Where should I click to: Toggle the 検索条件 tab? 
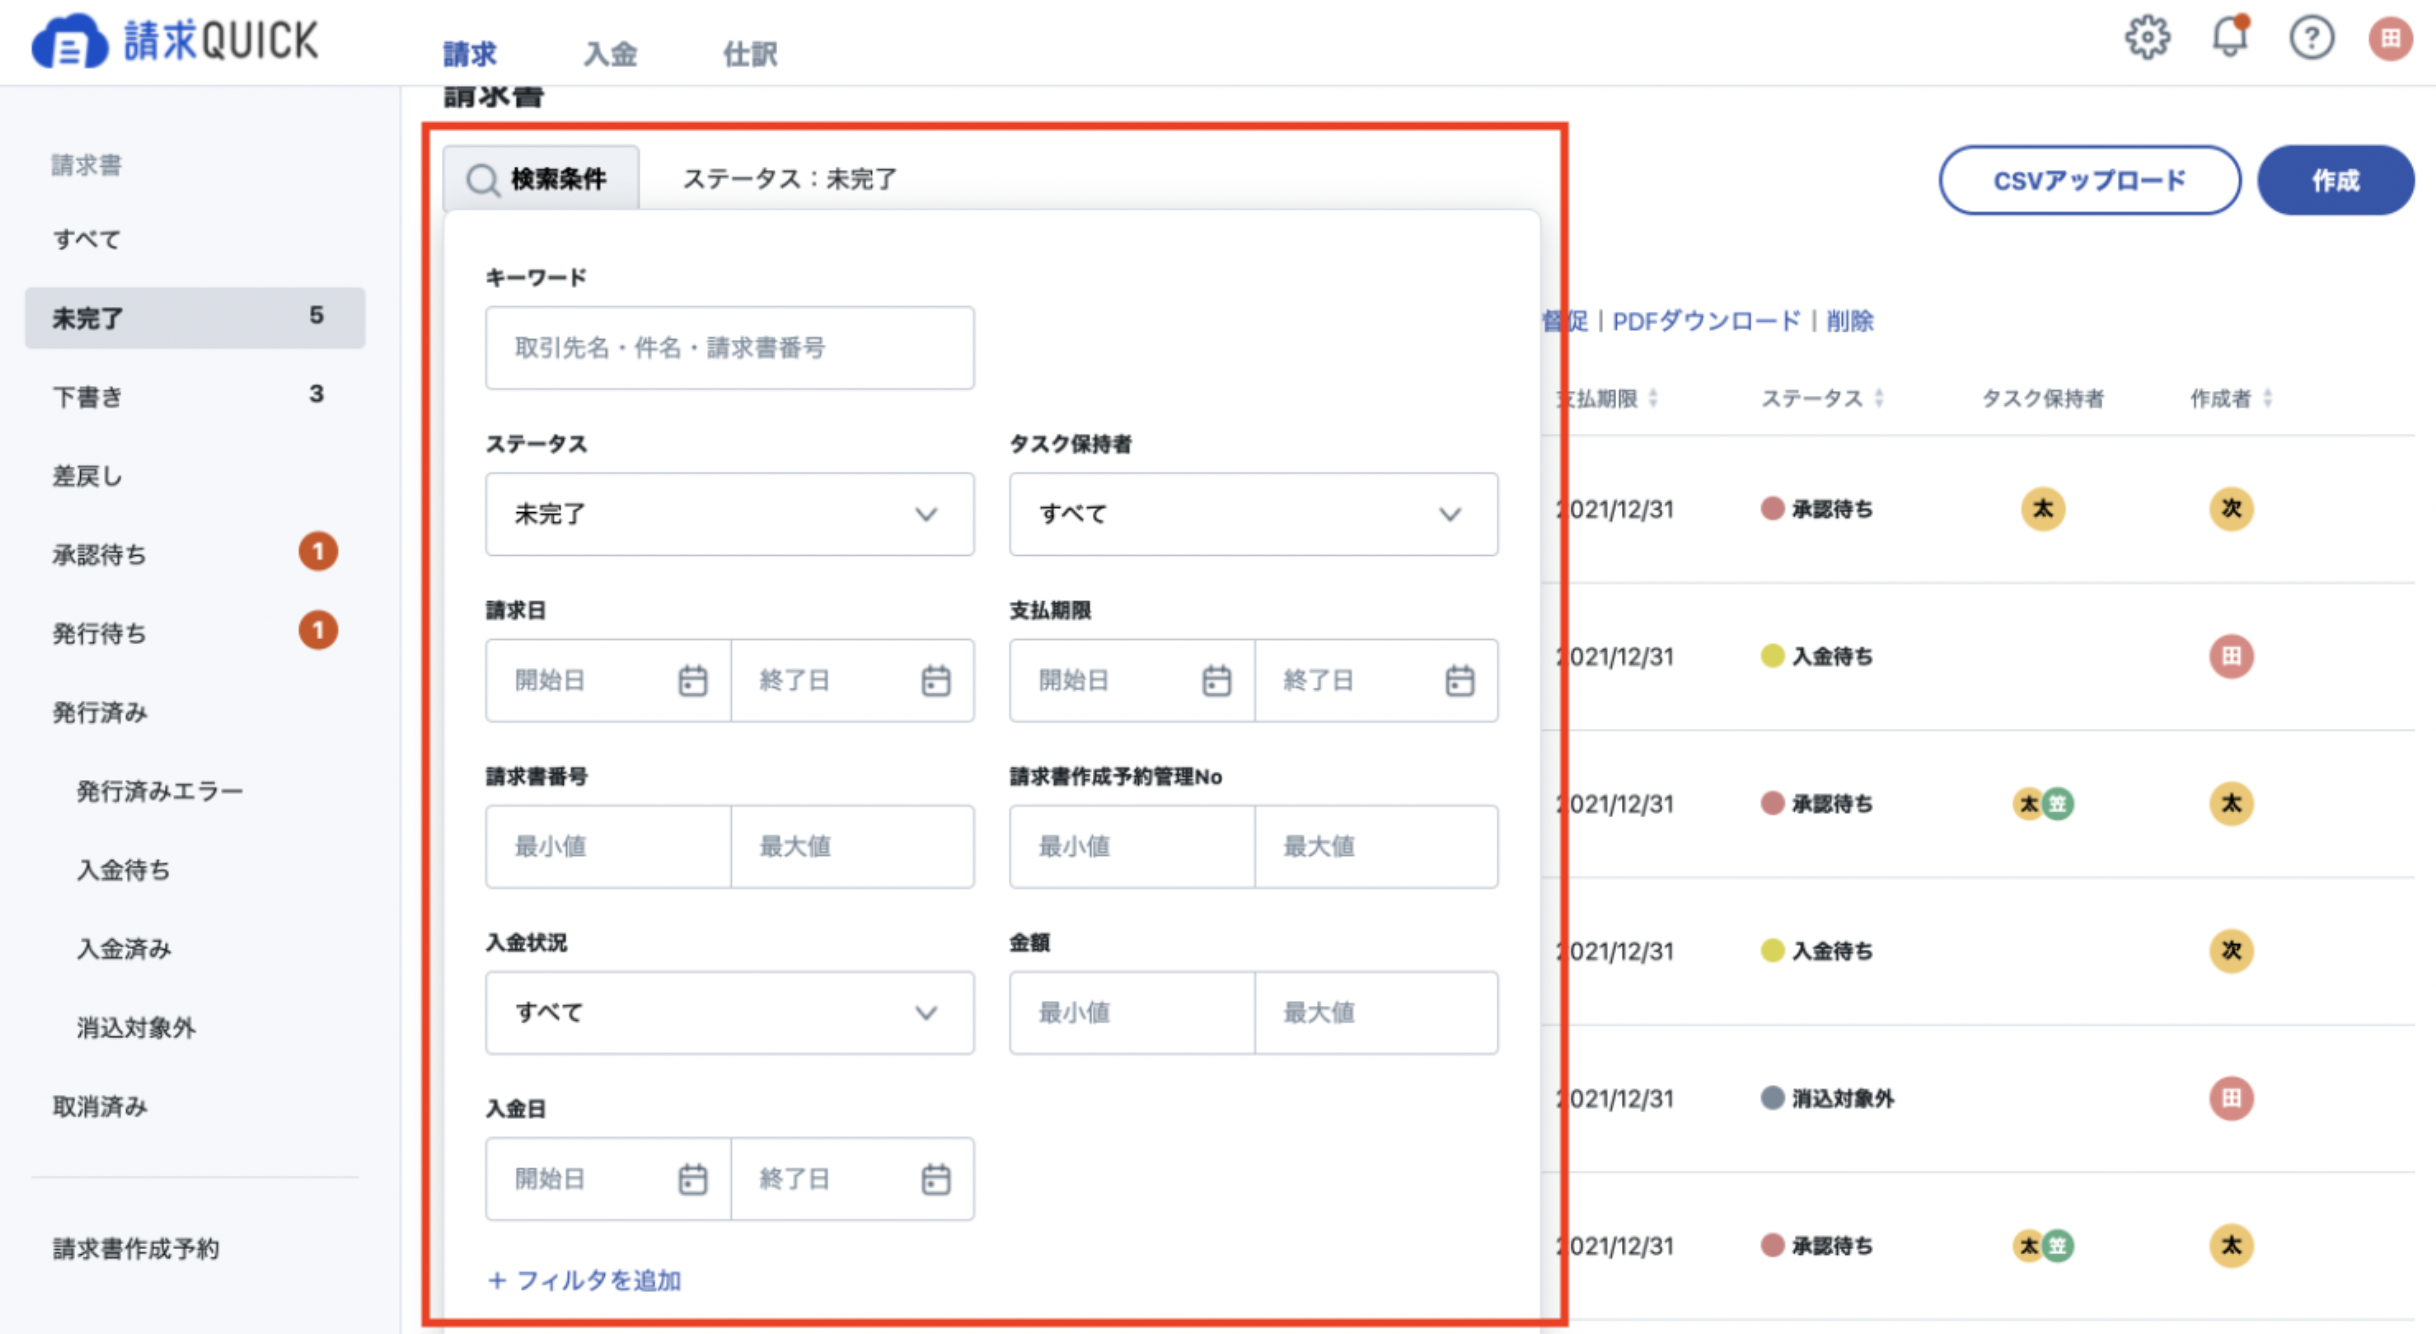(x=541, y=179)
